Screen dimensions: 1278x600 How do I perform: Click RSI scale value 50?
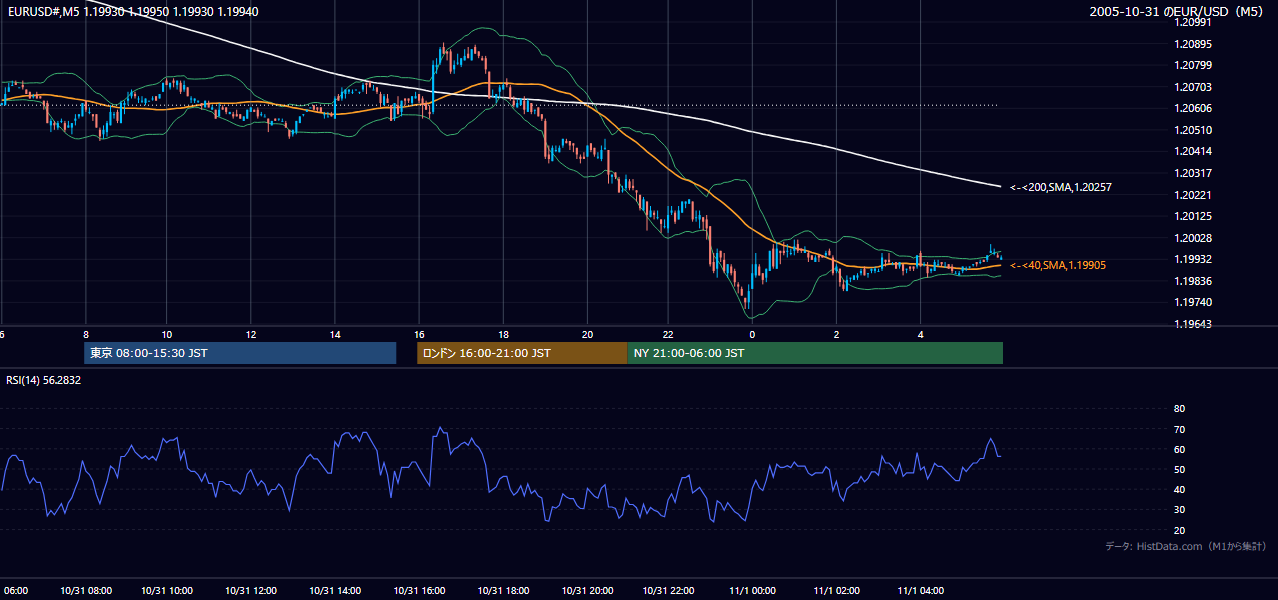[1179, 469]
